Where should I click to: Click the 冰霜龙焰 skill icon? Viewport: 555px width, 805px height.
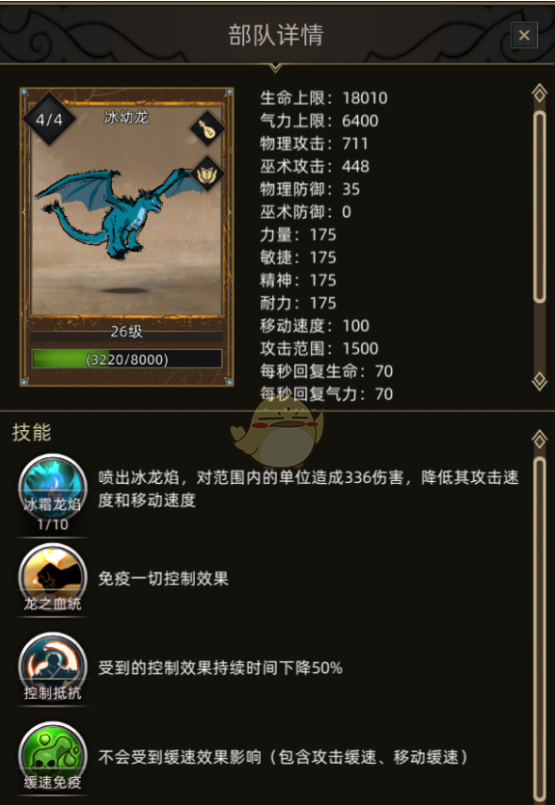tap(52, 488)
